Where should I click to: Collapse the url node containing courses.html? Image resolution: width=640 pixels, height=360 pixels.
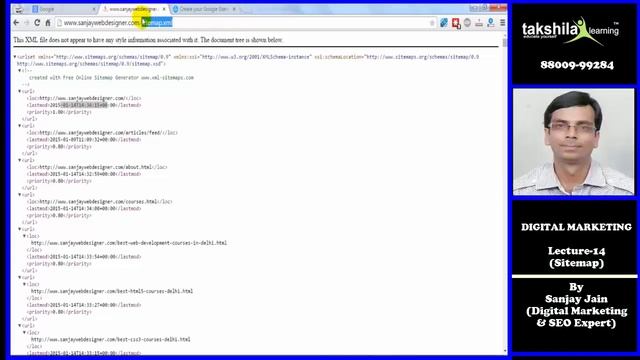pyautogui.click(x=19, y=195)
